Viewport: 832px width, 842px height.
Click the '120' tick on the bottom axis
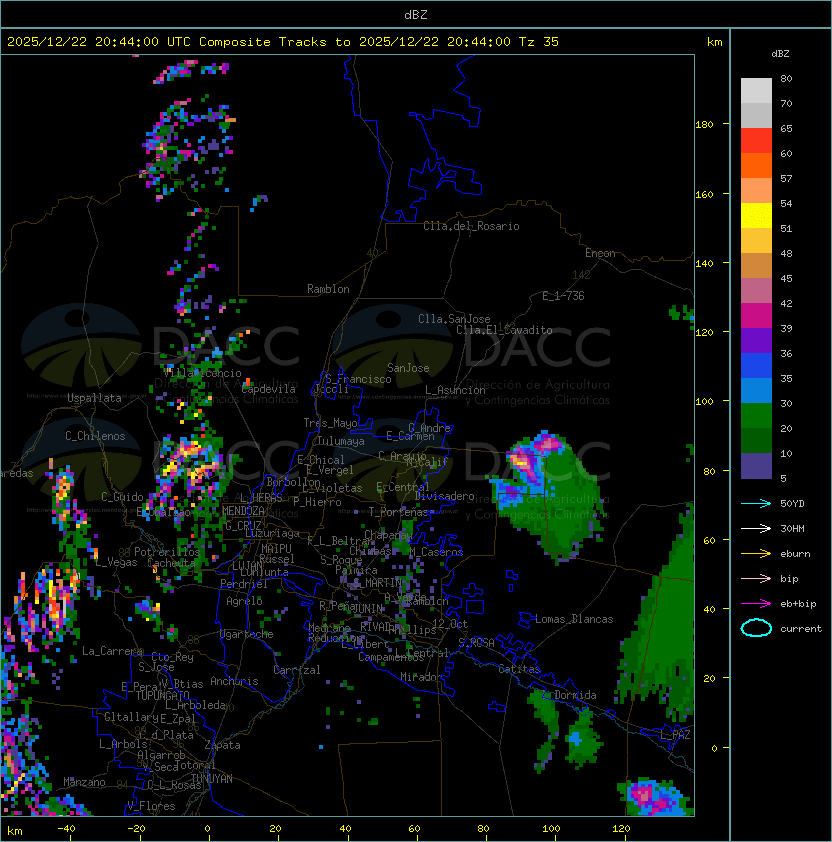point(621,829)
